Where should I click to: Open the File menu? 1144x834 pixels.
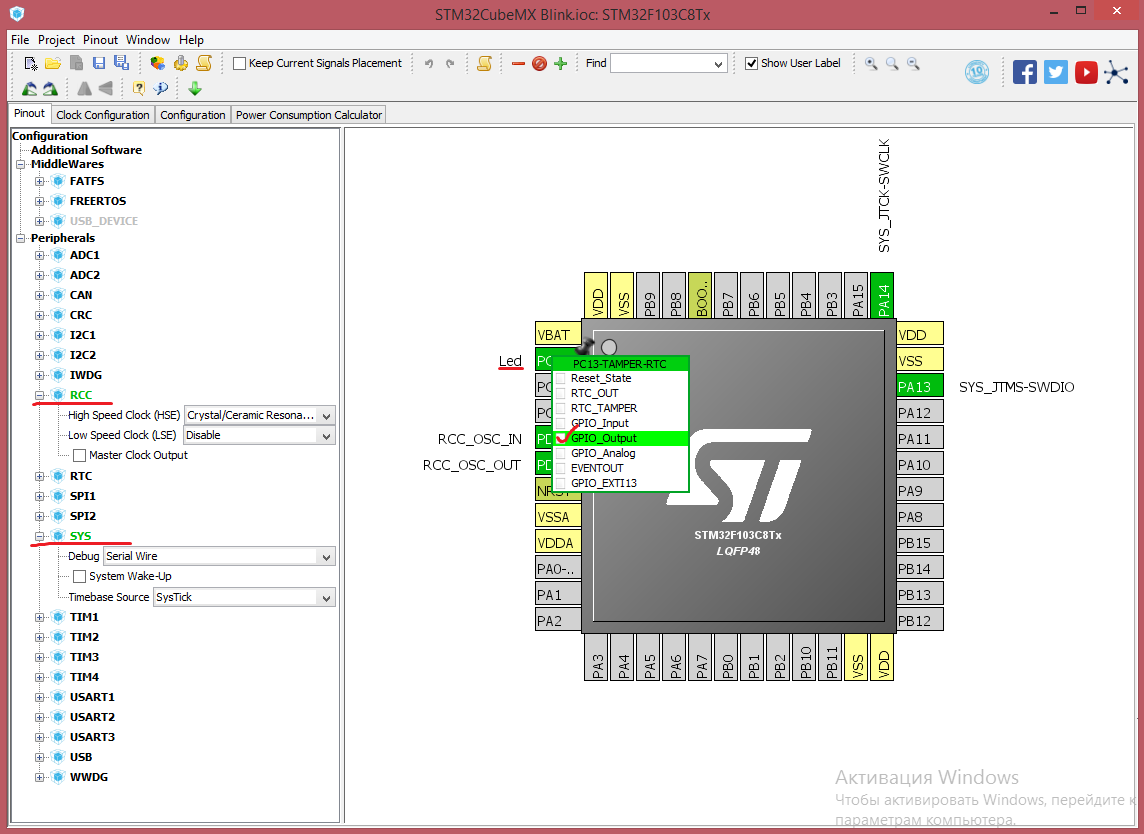20,40
